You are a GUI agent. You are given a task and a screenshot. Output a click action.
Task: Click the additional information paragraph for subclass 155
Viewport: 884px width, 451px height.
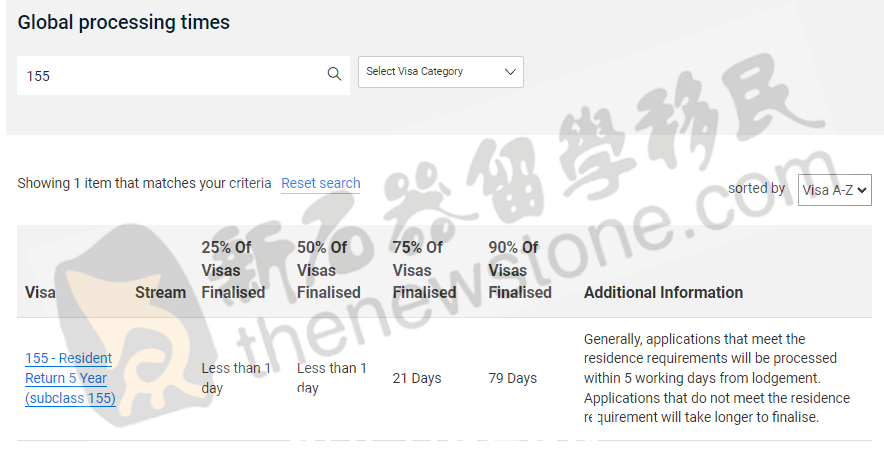pos(717,378)
